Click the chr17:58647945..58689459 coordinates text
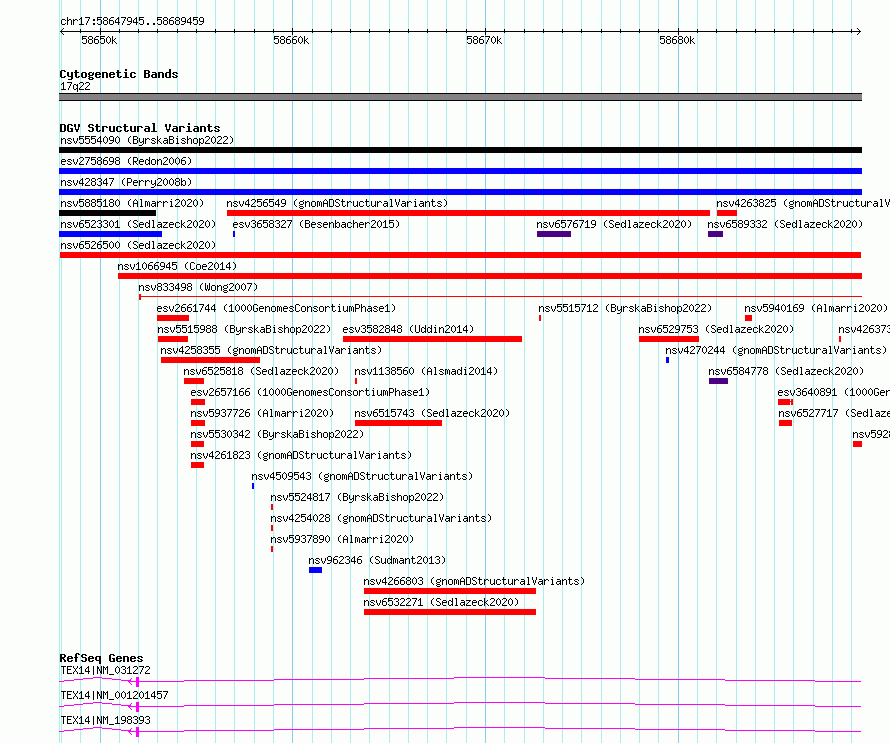Image resolution: width=890 pixels, height=743 pixels. point(132,22)
